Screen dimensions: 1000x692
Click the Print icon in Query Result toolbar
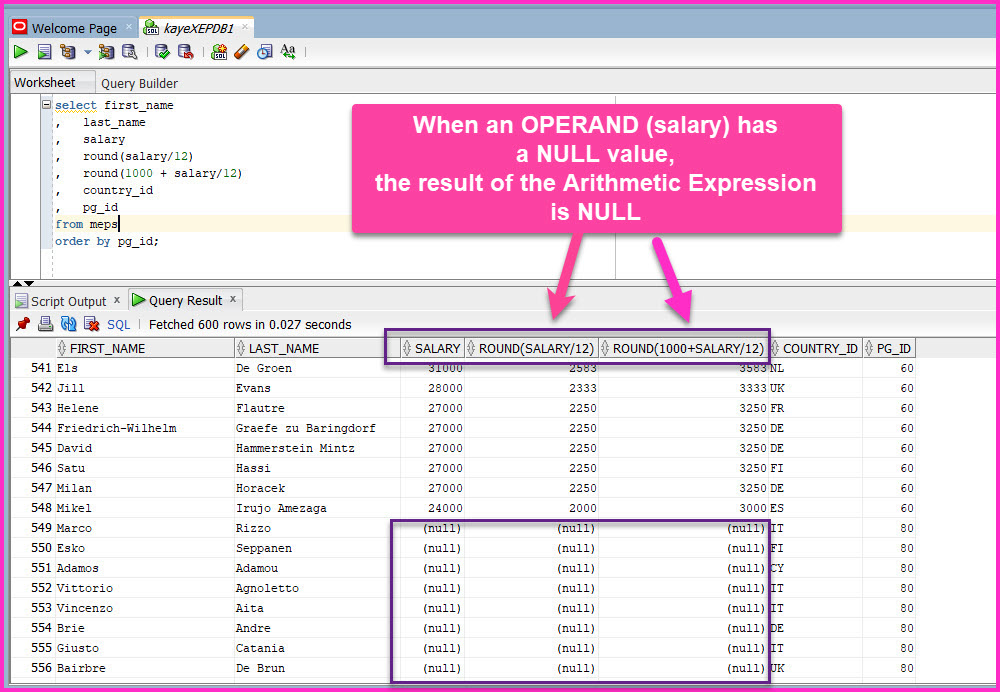click(45, 324)
